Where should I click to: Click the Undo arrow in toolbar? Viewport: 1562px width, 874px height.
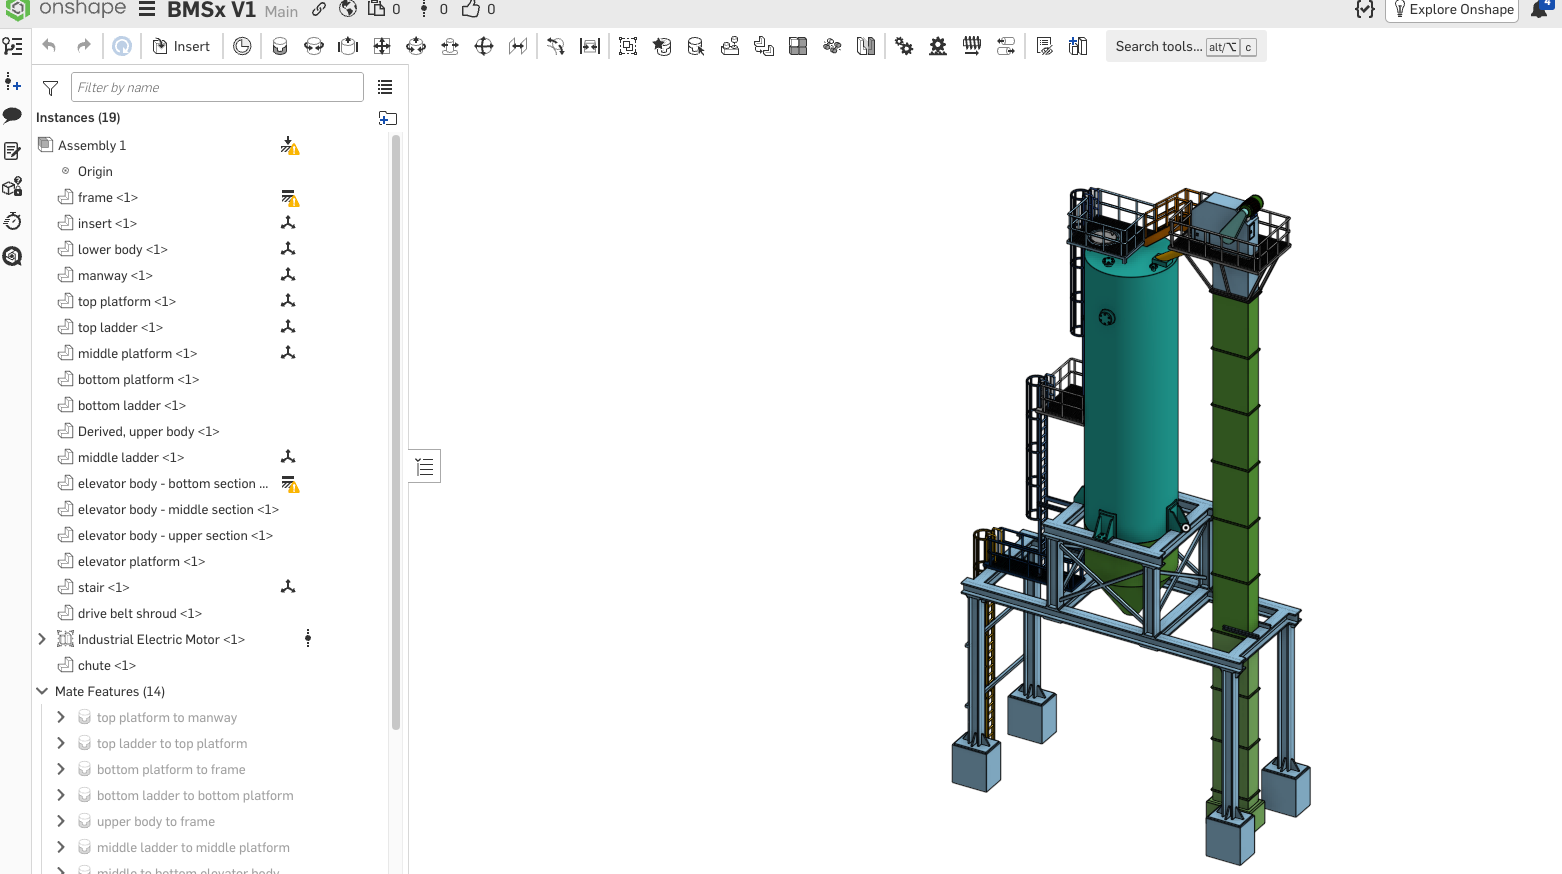[x=49, y=46]
